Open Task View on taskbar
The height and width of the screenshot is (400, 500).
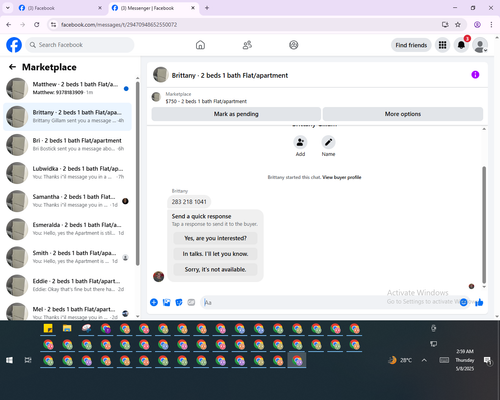[28, 360]
